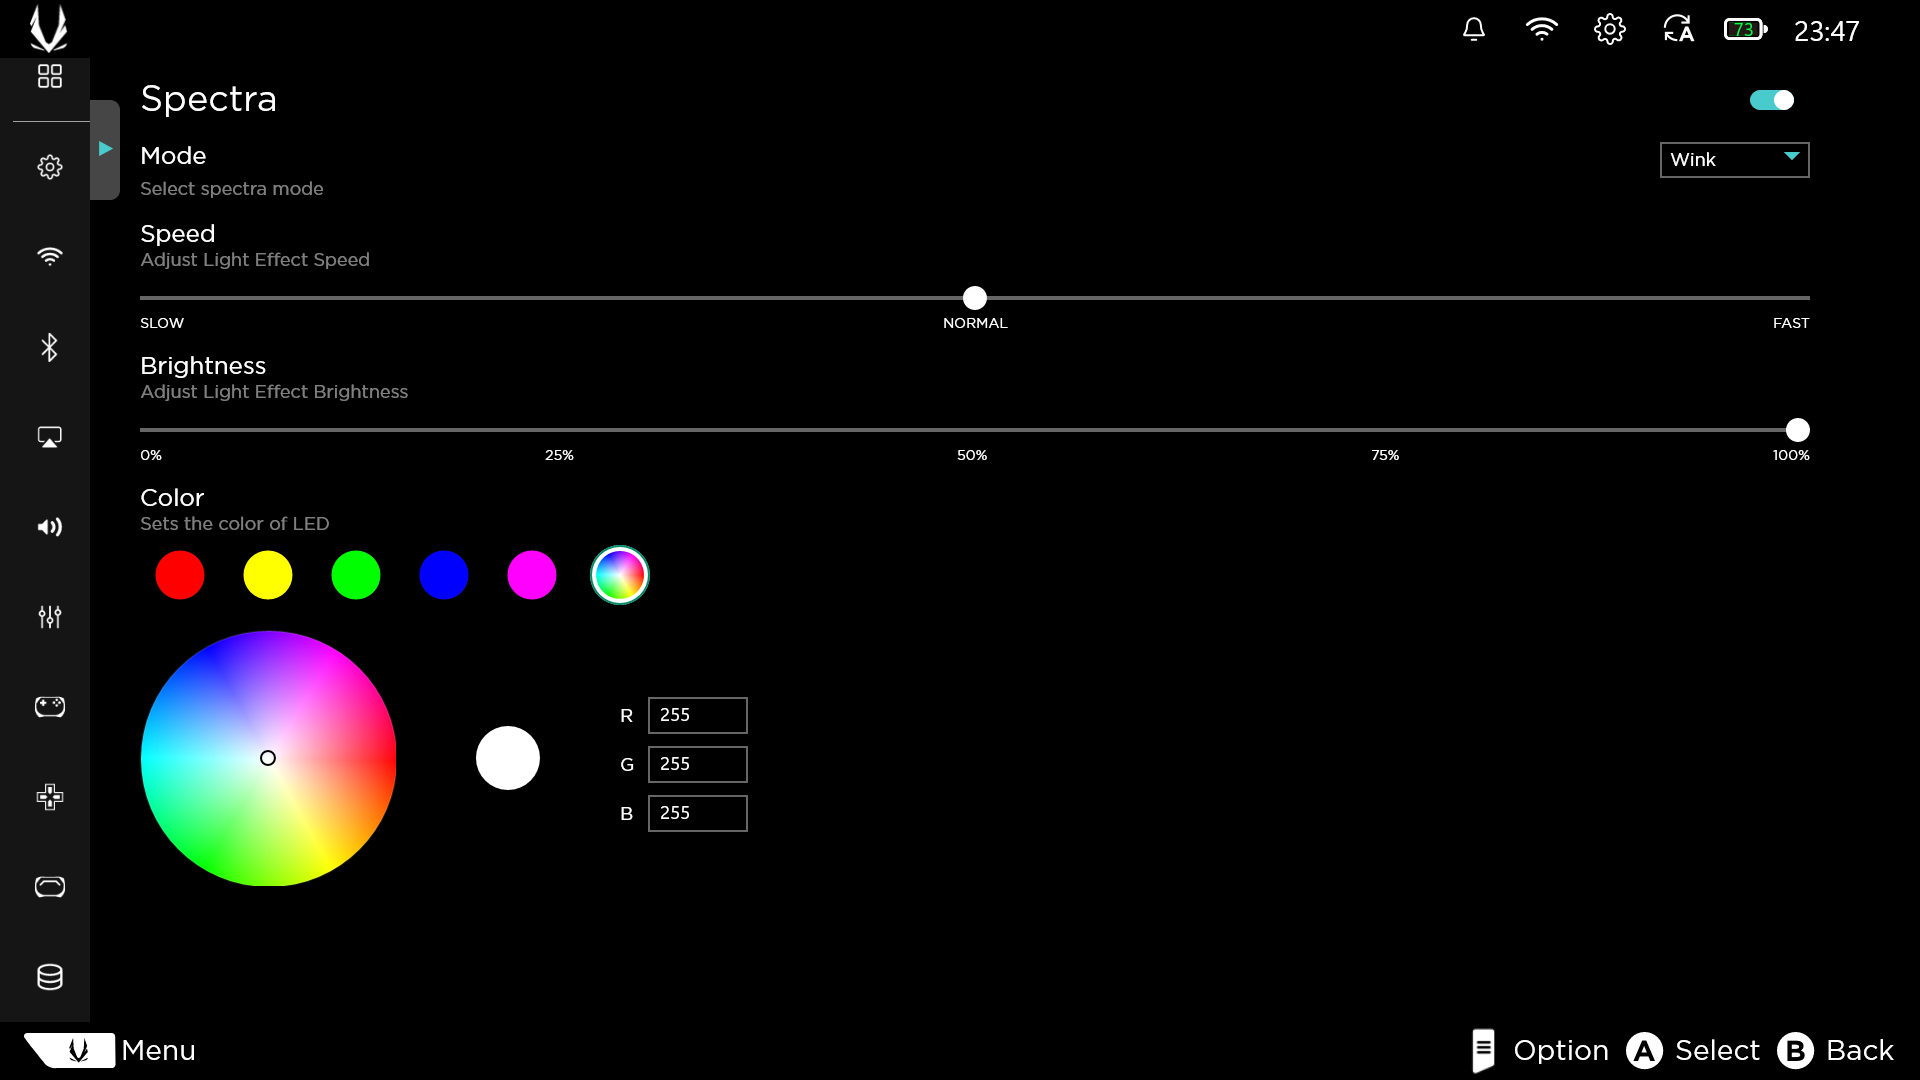Click the Zotac logo at top left

point(48,28)
